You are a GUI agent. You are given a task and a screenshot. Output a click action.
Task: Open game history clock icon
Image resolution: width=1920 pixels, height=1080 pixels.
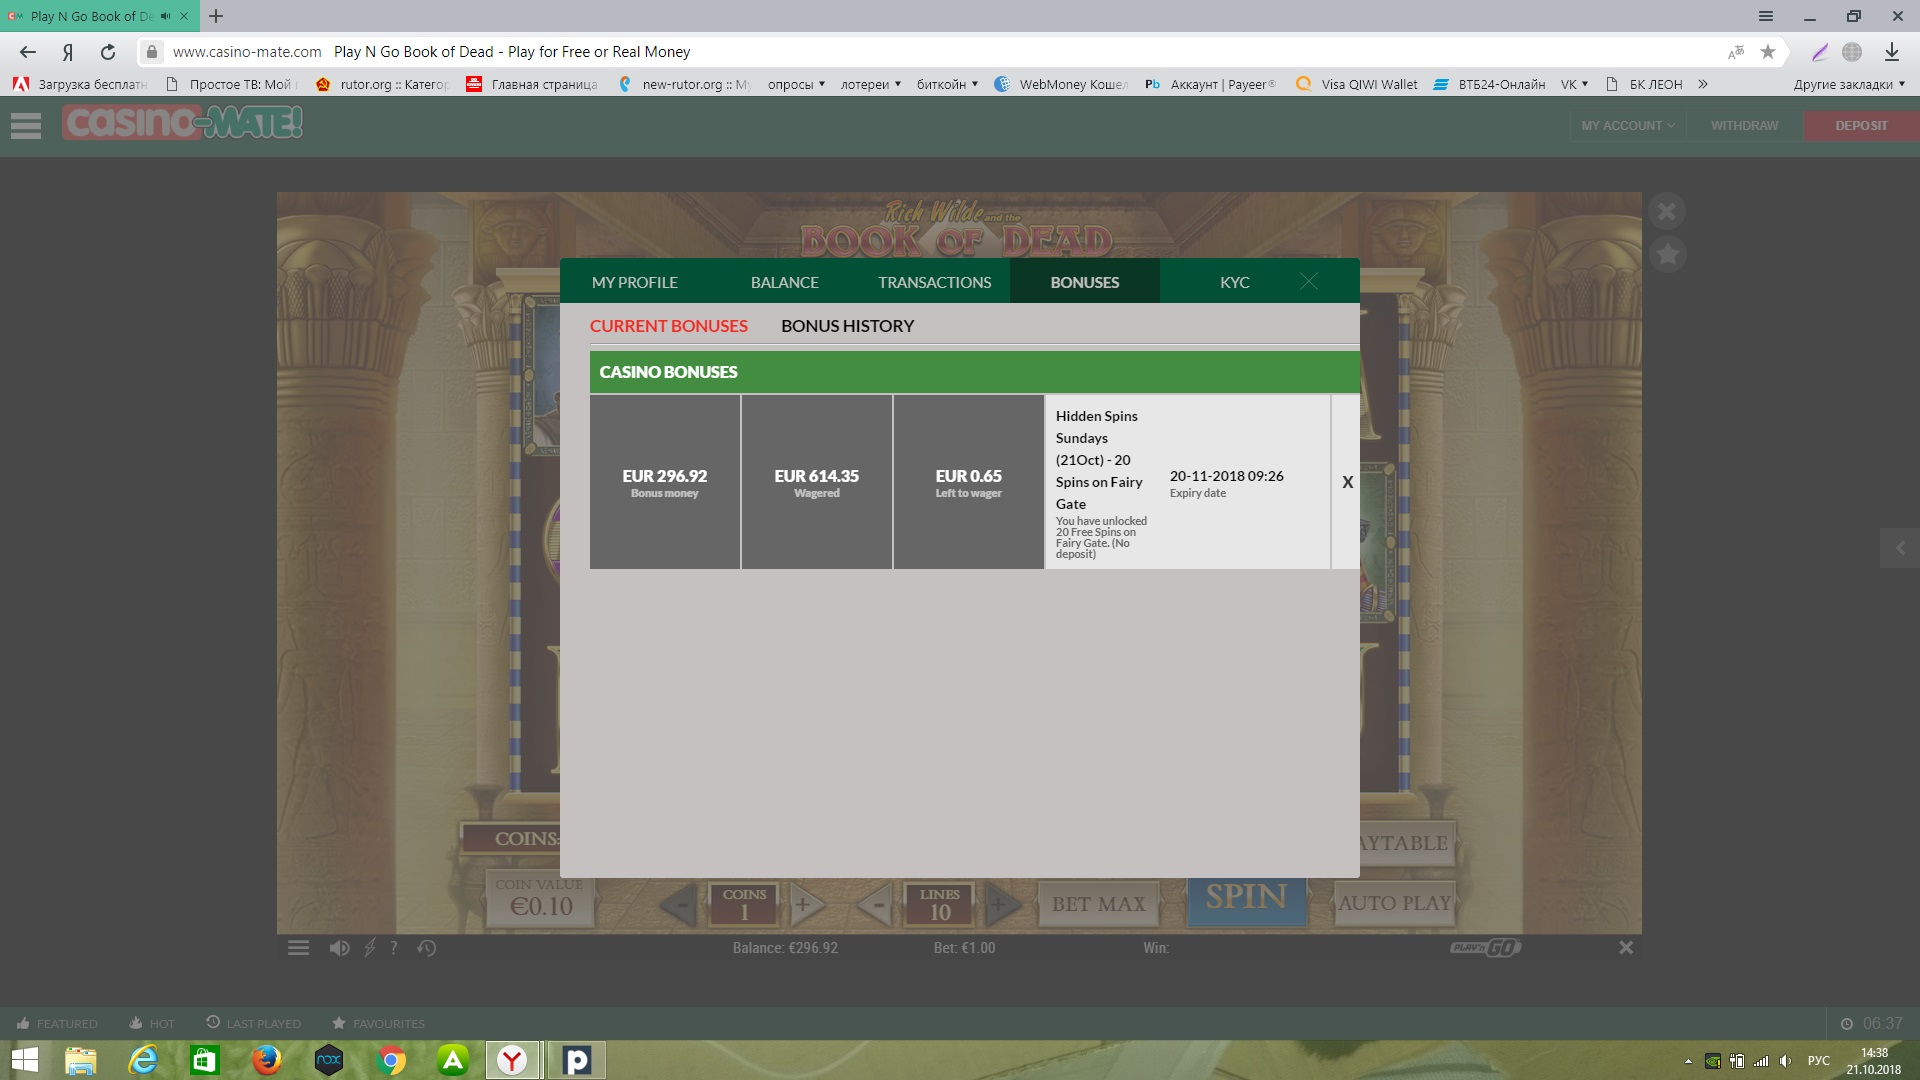(x=427, y=948)
